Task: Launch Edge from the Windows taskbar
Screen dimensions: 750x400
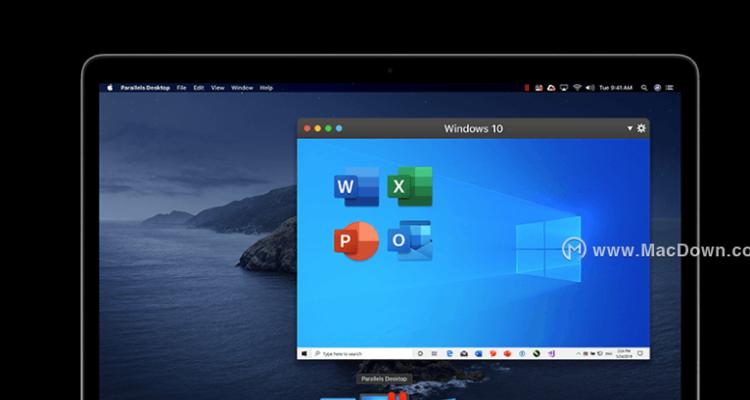Action: 450,354
